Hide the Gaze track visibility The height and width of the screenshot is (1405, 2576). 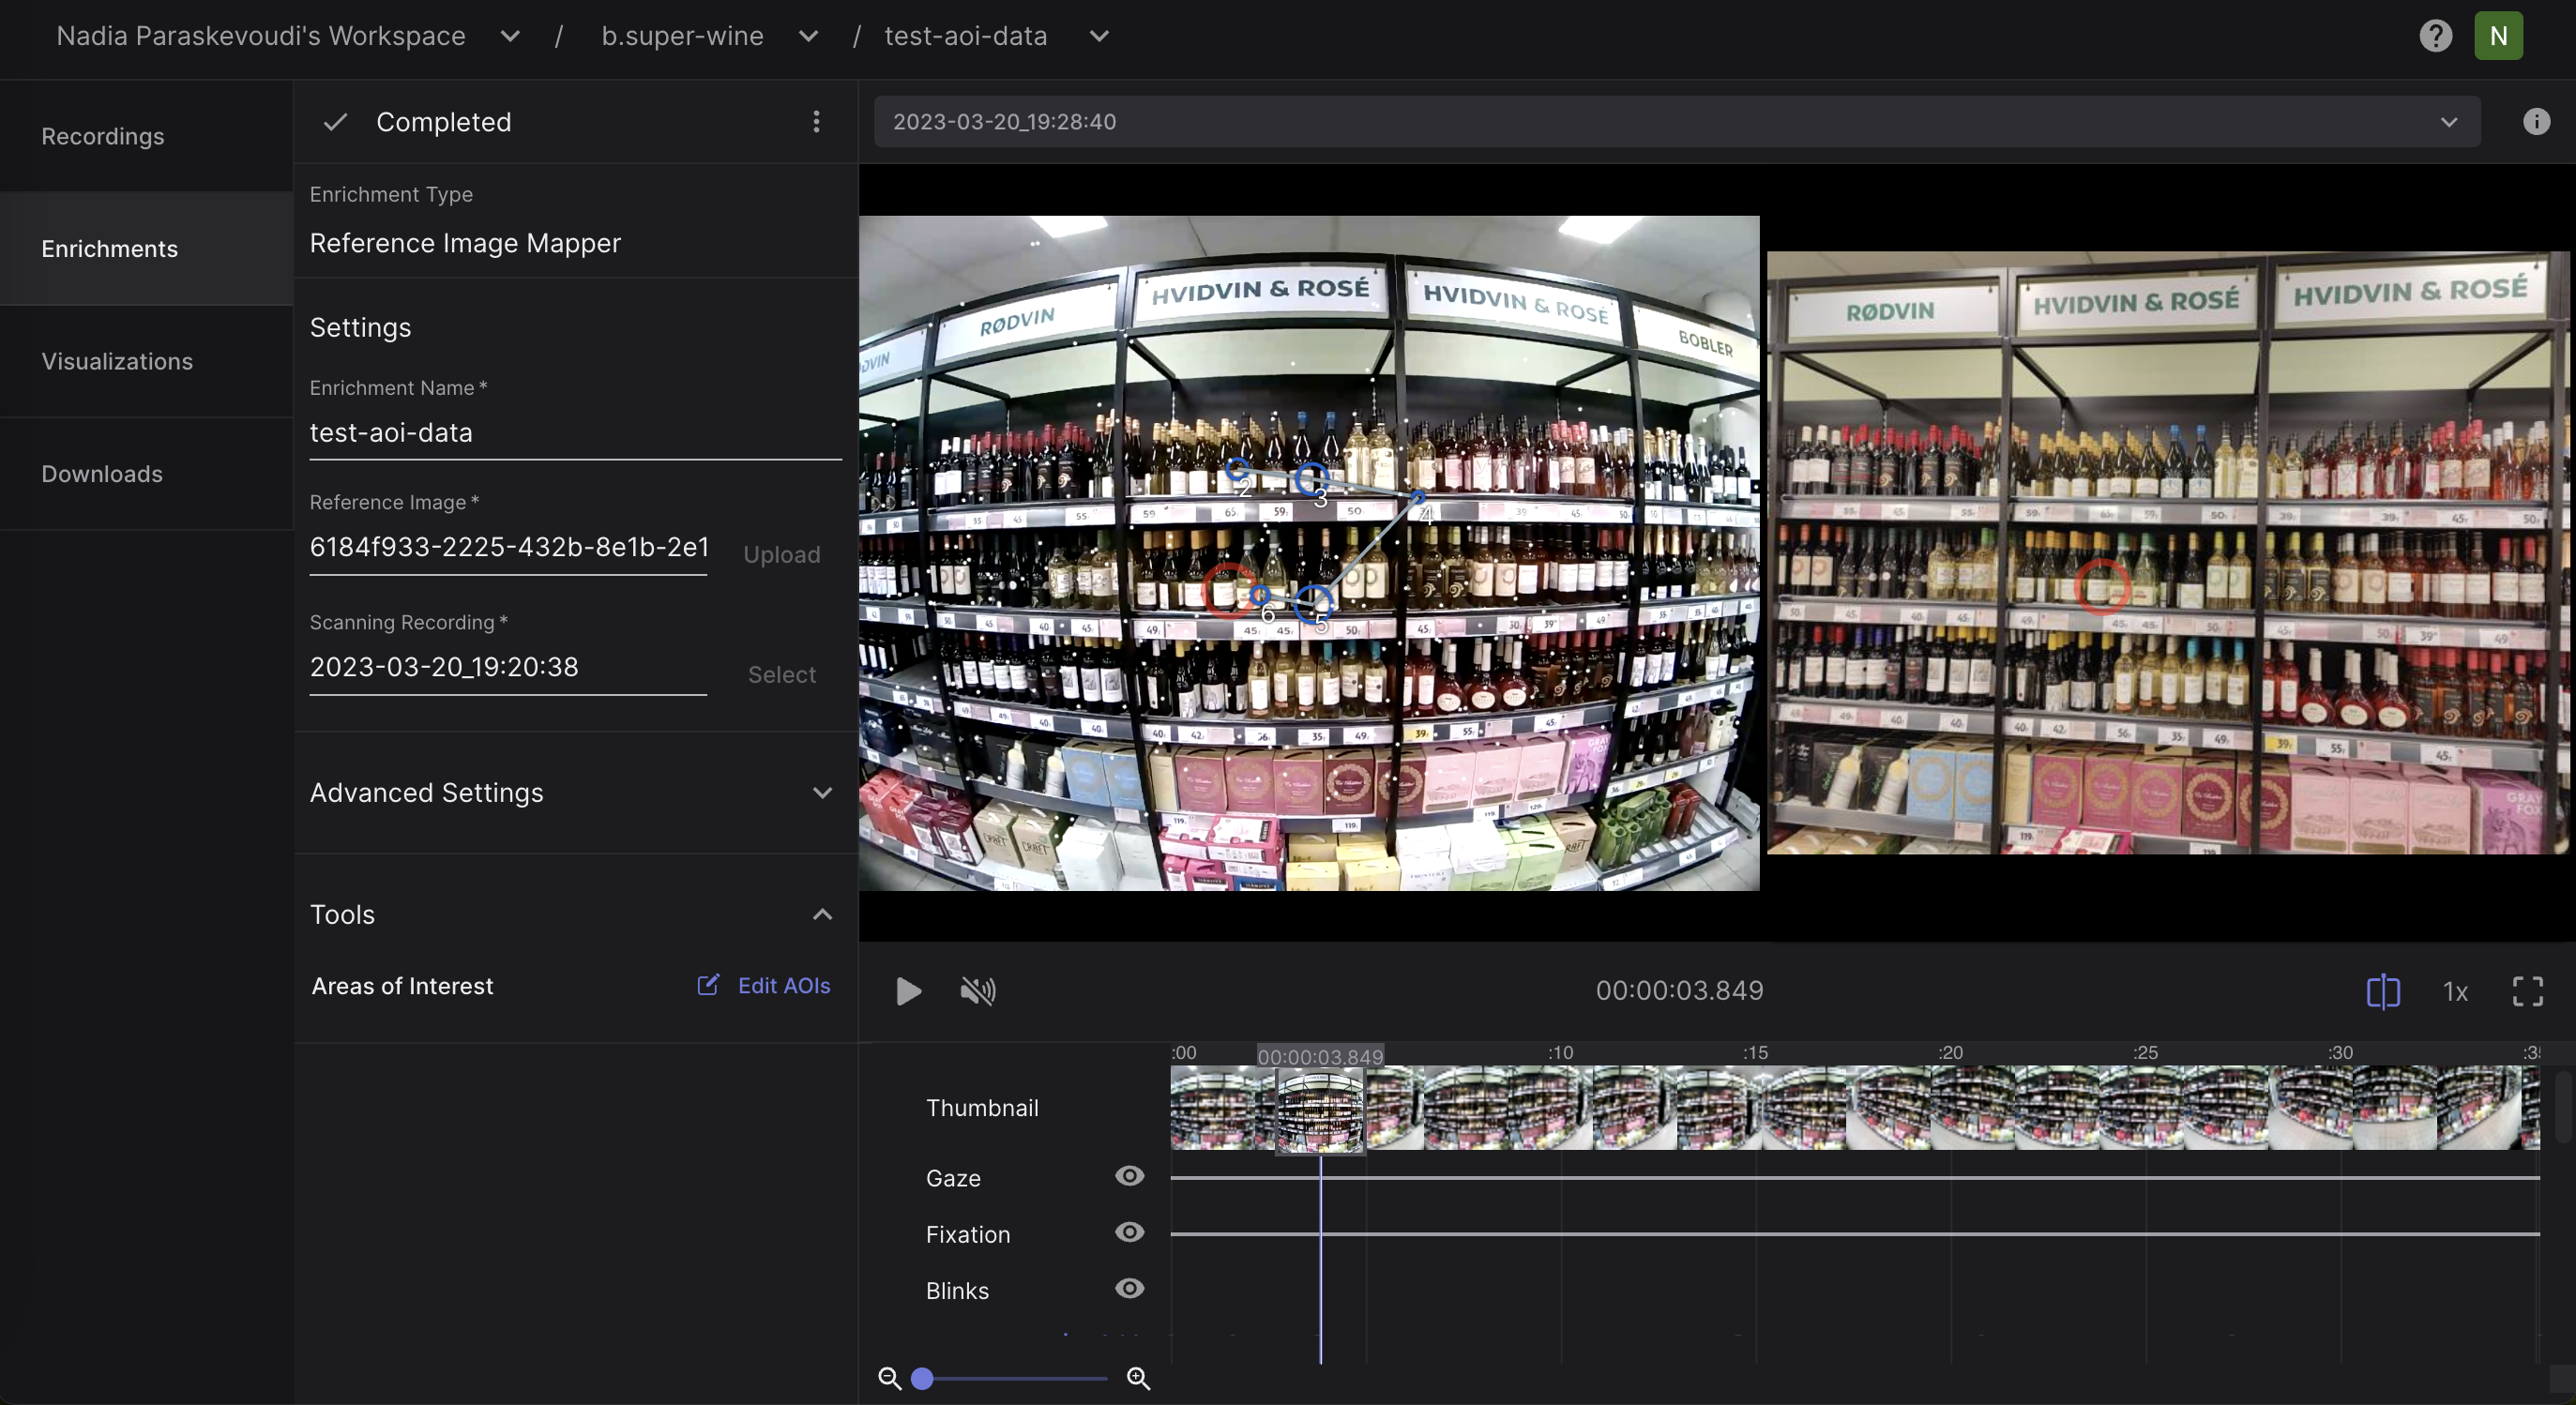click(x=1129, y=1176)
